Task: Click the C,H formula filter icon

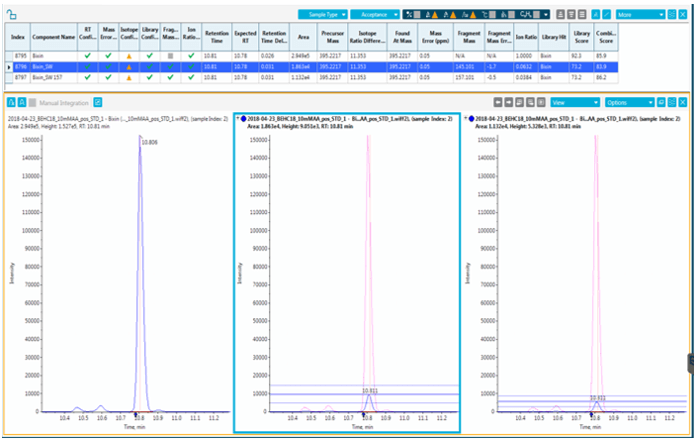Action: [526, 15]
